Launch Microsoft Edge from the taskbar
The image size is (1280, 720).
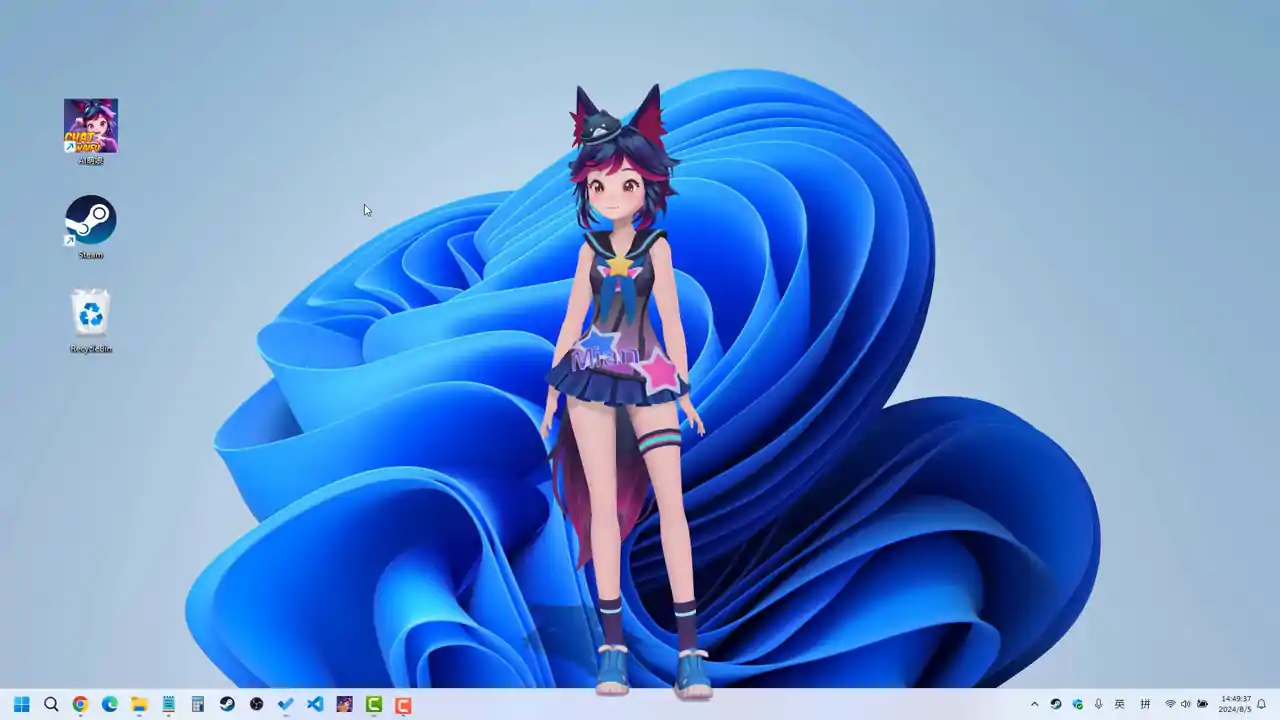click(110, 704)
